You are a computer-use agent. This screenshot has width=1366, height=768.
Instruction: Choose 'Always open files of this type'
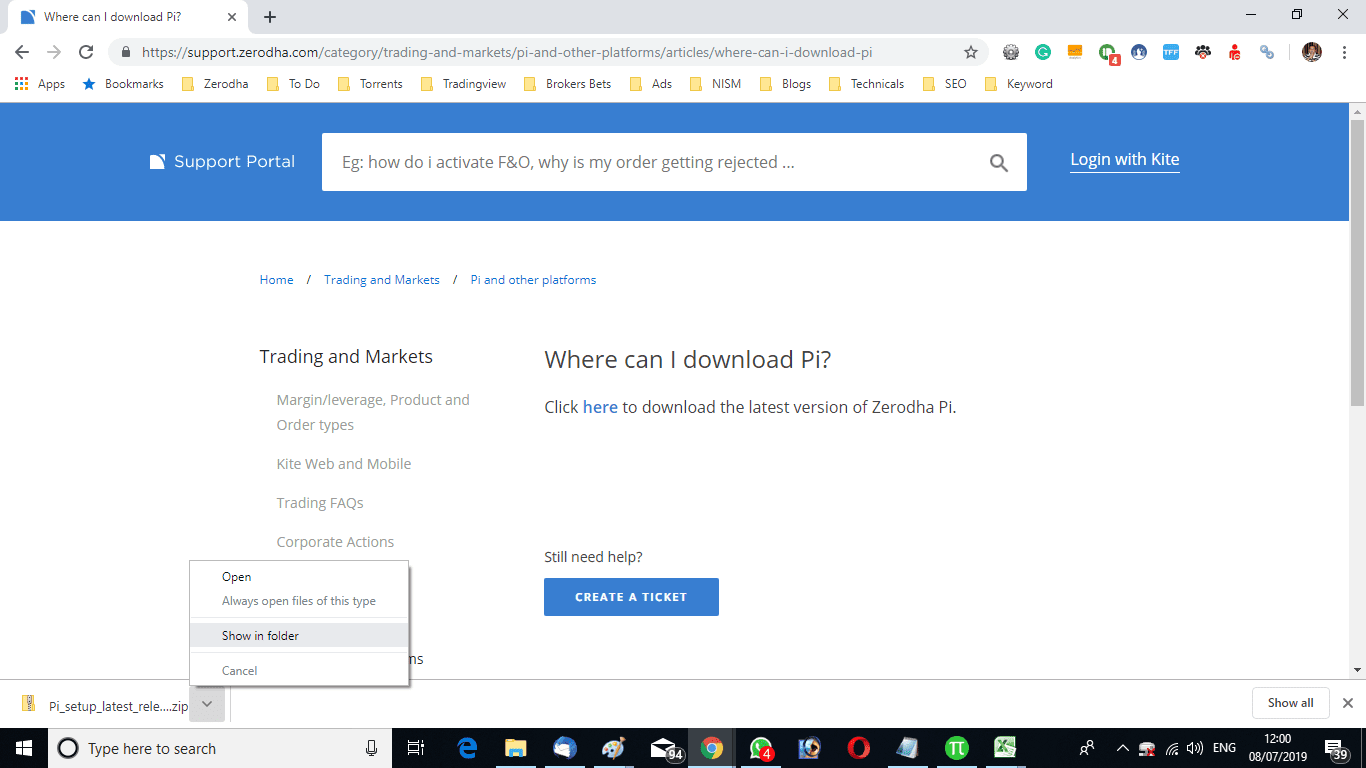(299, 601)
